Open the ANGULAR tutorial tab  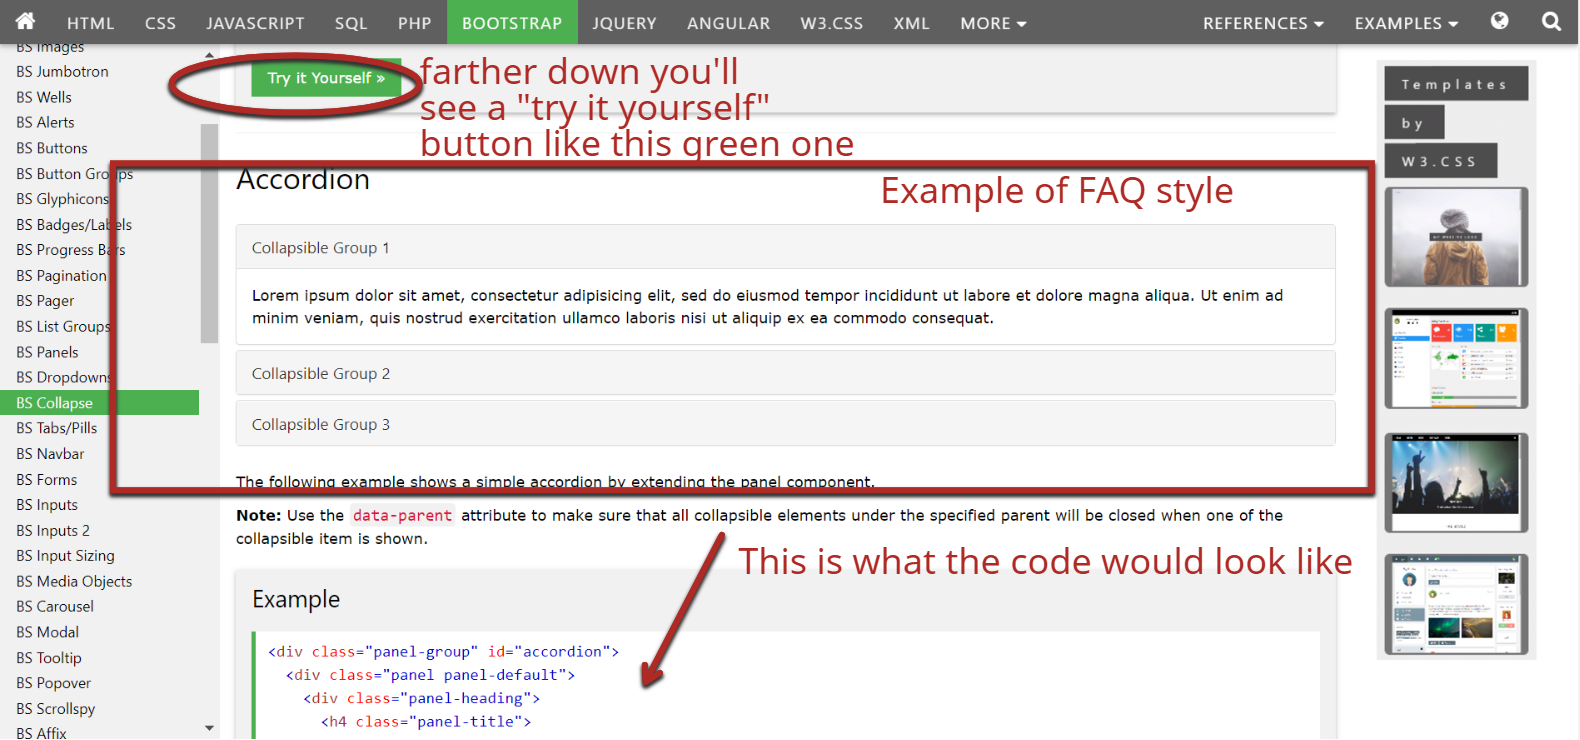click(x=729, y=23)
